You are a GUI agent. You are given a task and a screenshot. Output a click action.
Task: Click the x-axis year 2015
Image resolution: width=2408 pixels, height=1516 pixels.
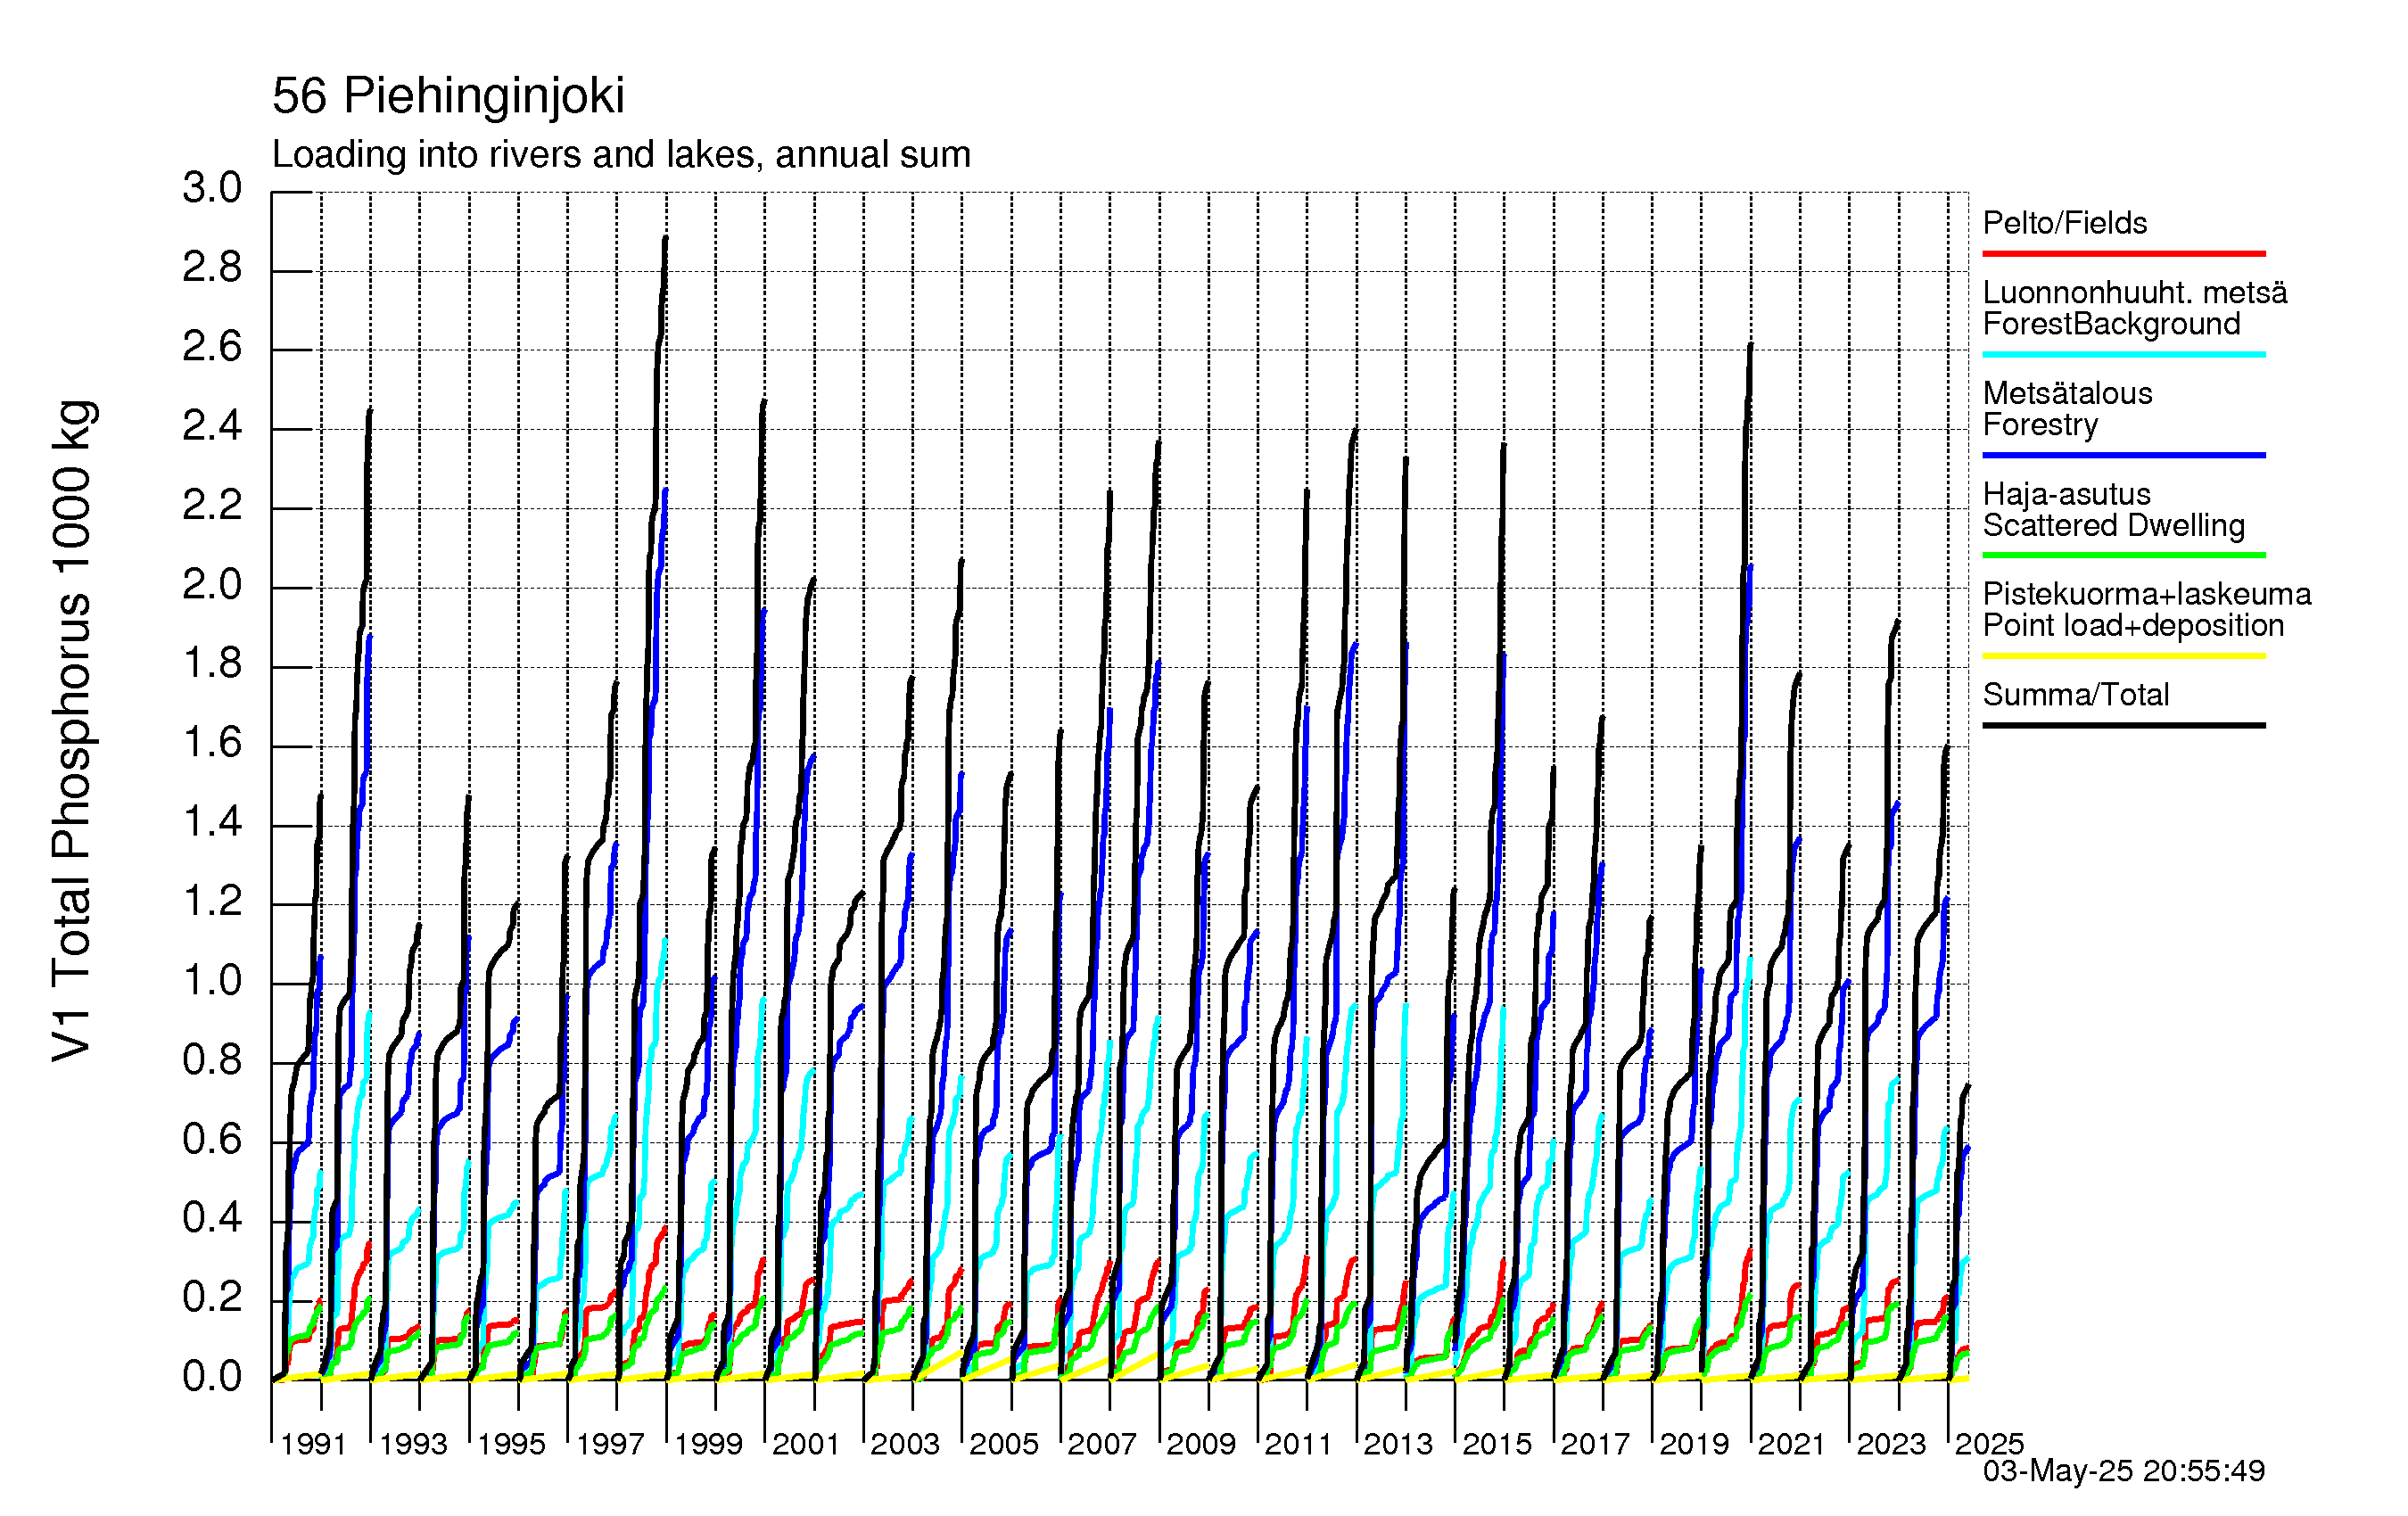click(1497, 1444)
